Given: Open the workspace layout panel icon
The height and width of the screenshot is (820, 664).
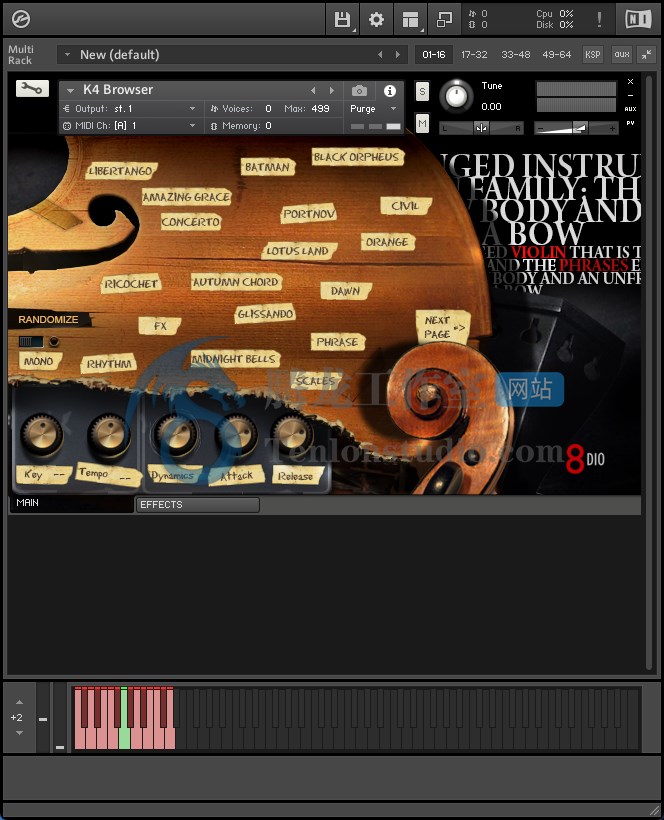Looking at the screenshot, I should tap(410, 19).
